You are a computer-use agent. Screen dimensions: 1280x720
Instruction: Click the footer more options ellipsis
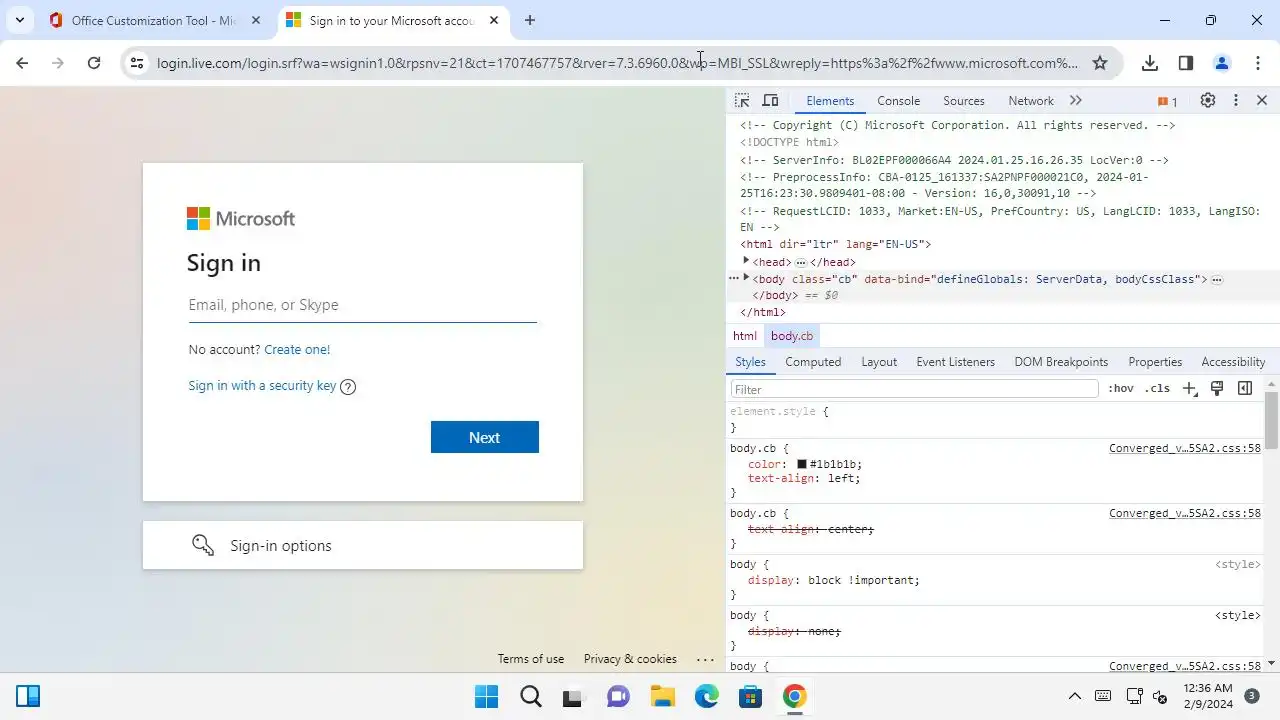[x=705, y=659]
